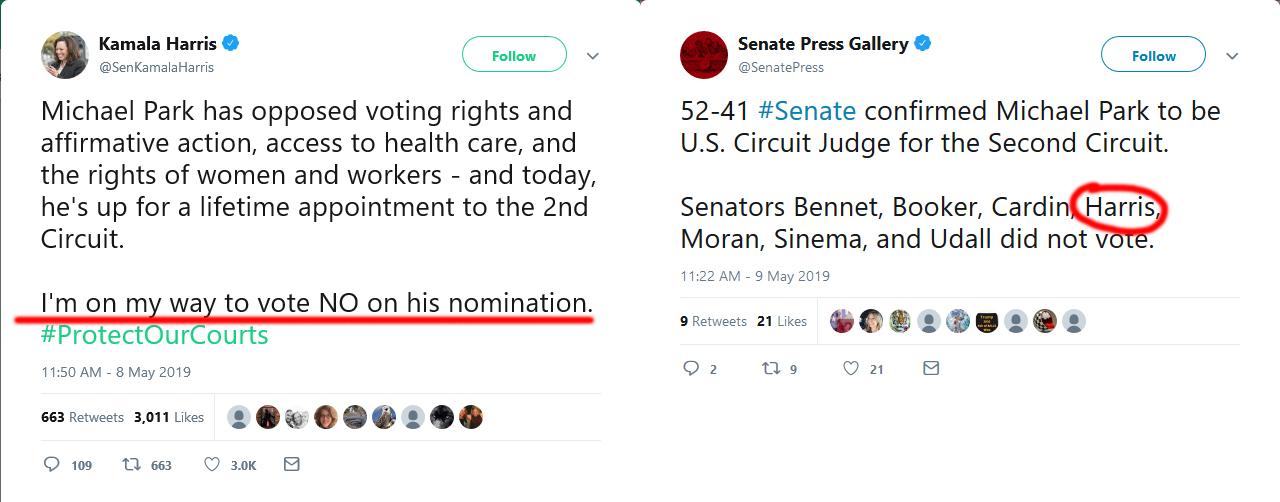Like the Senate Press Gallery tweet

click(863, 368)
